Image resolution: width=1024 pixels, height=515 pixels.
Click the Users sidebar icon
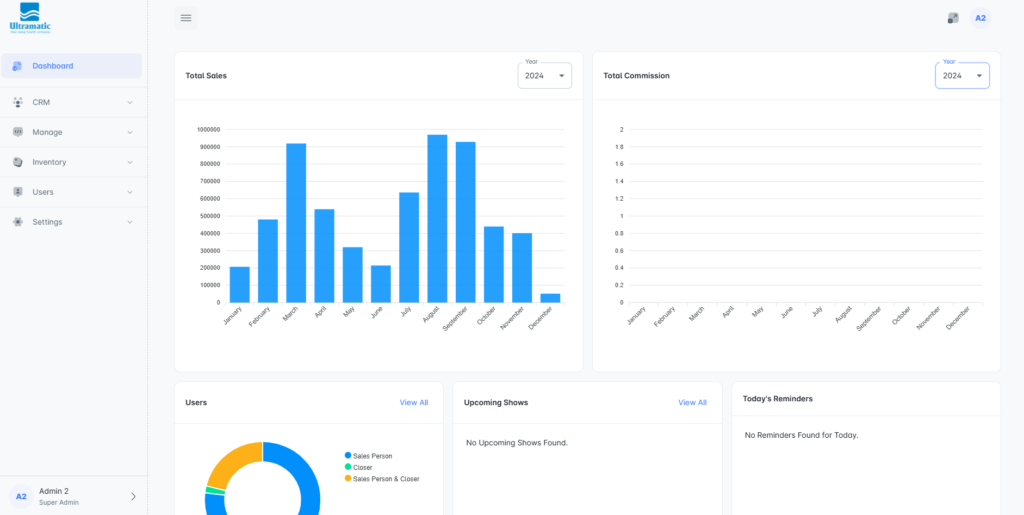pyautogui.click(x=18, y=192)
